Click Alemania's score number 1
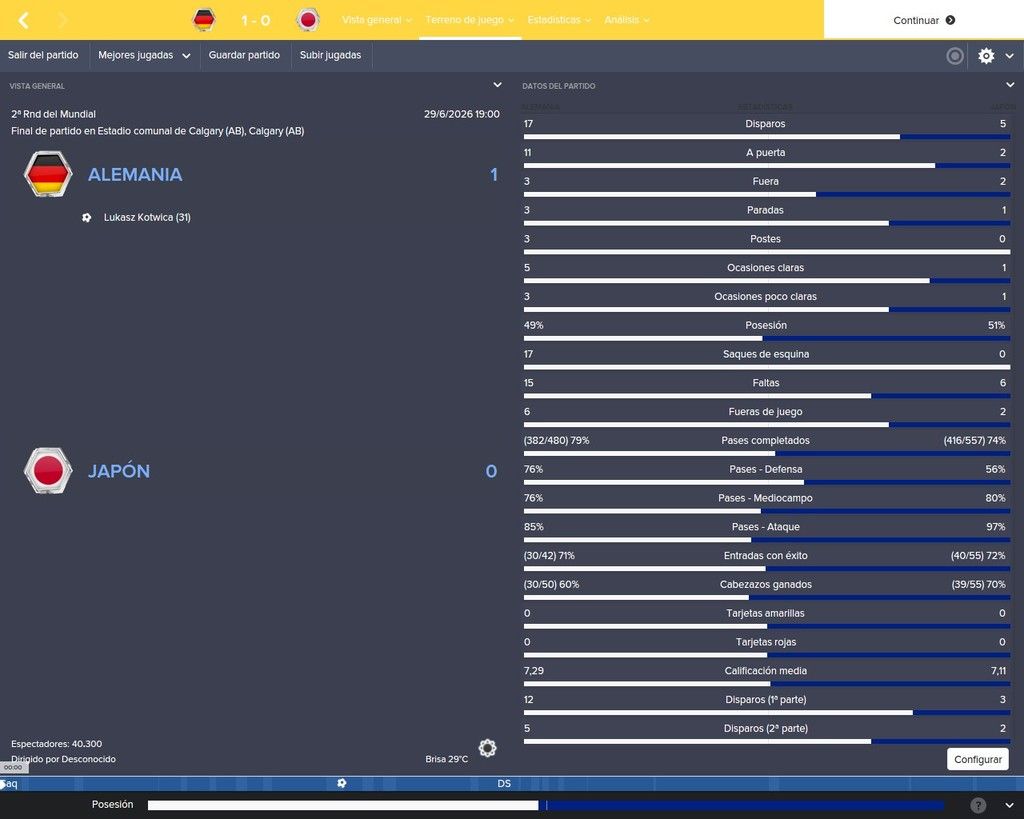 (x=494, y=174)
